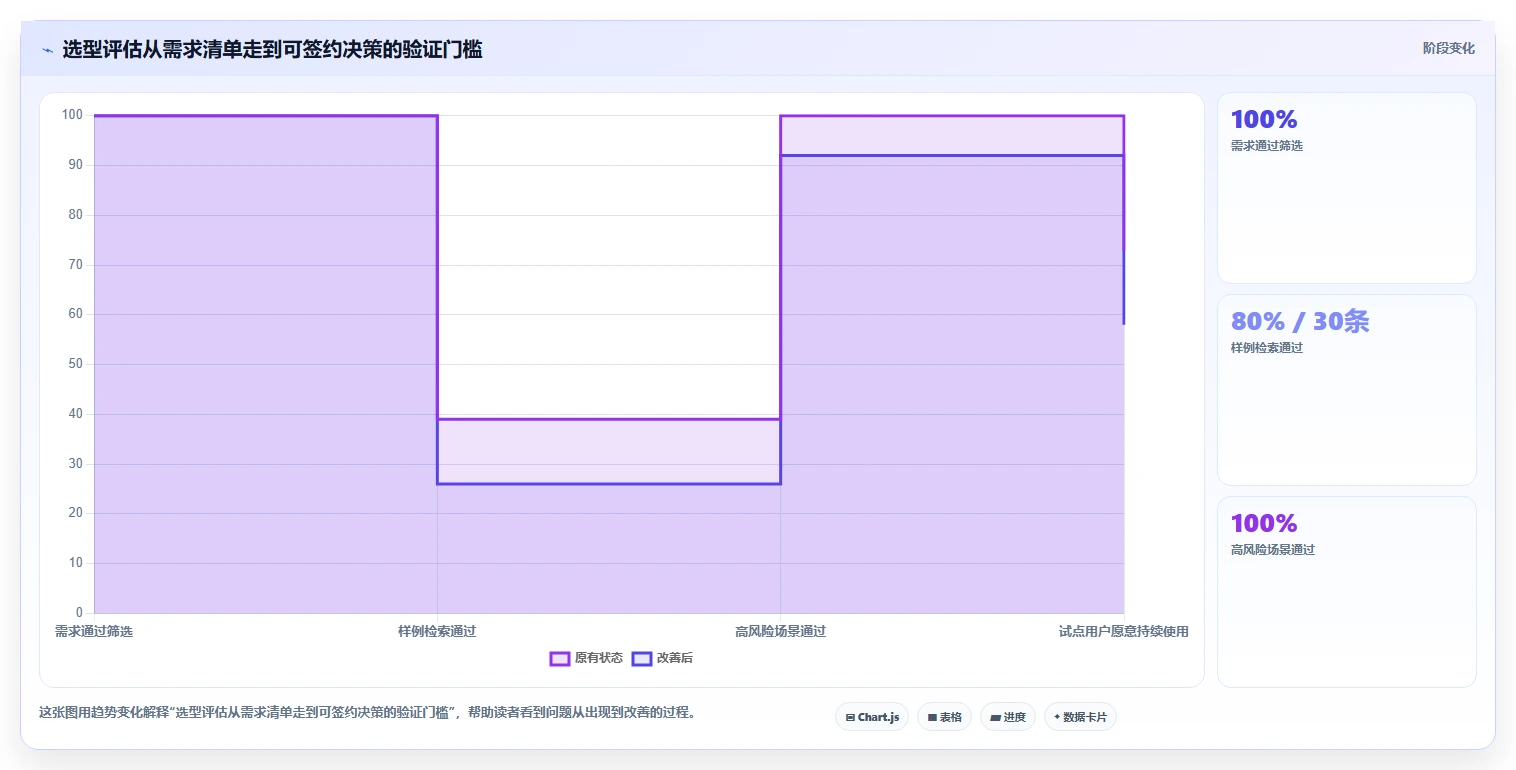Select the 样例检索通过 x-axis label
1516x770 pixels.
tap(437, 631)
